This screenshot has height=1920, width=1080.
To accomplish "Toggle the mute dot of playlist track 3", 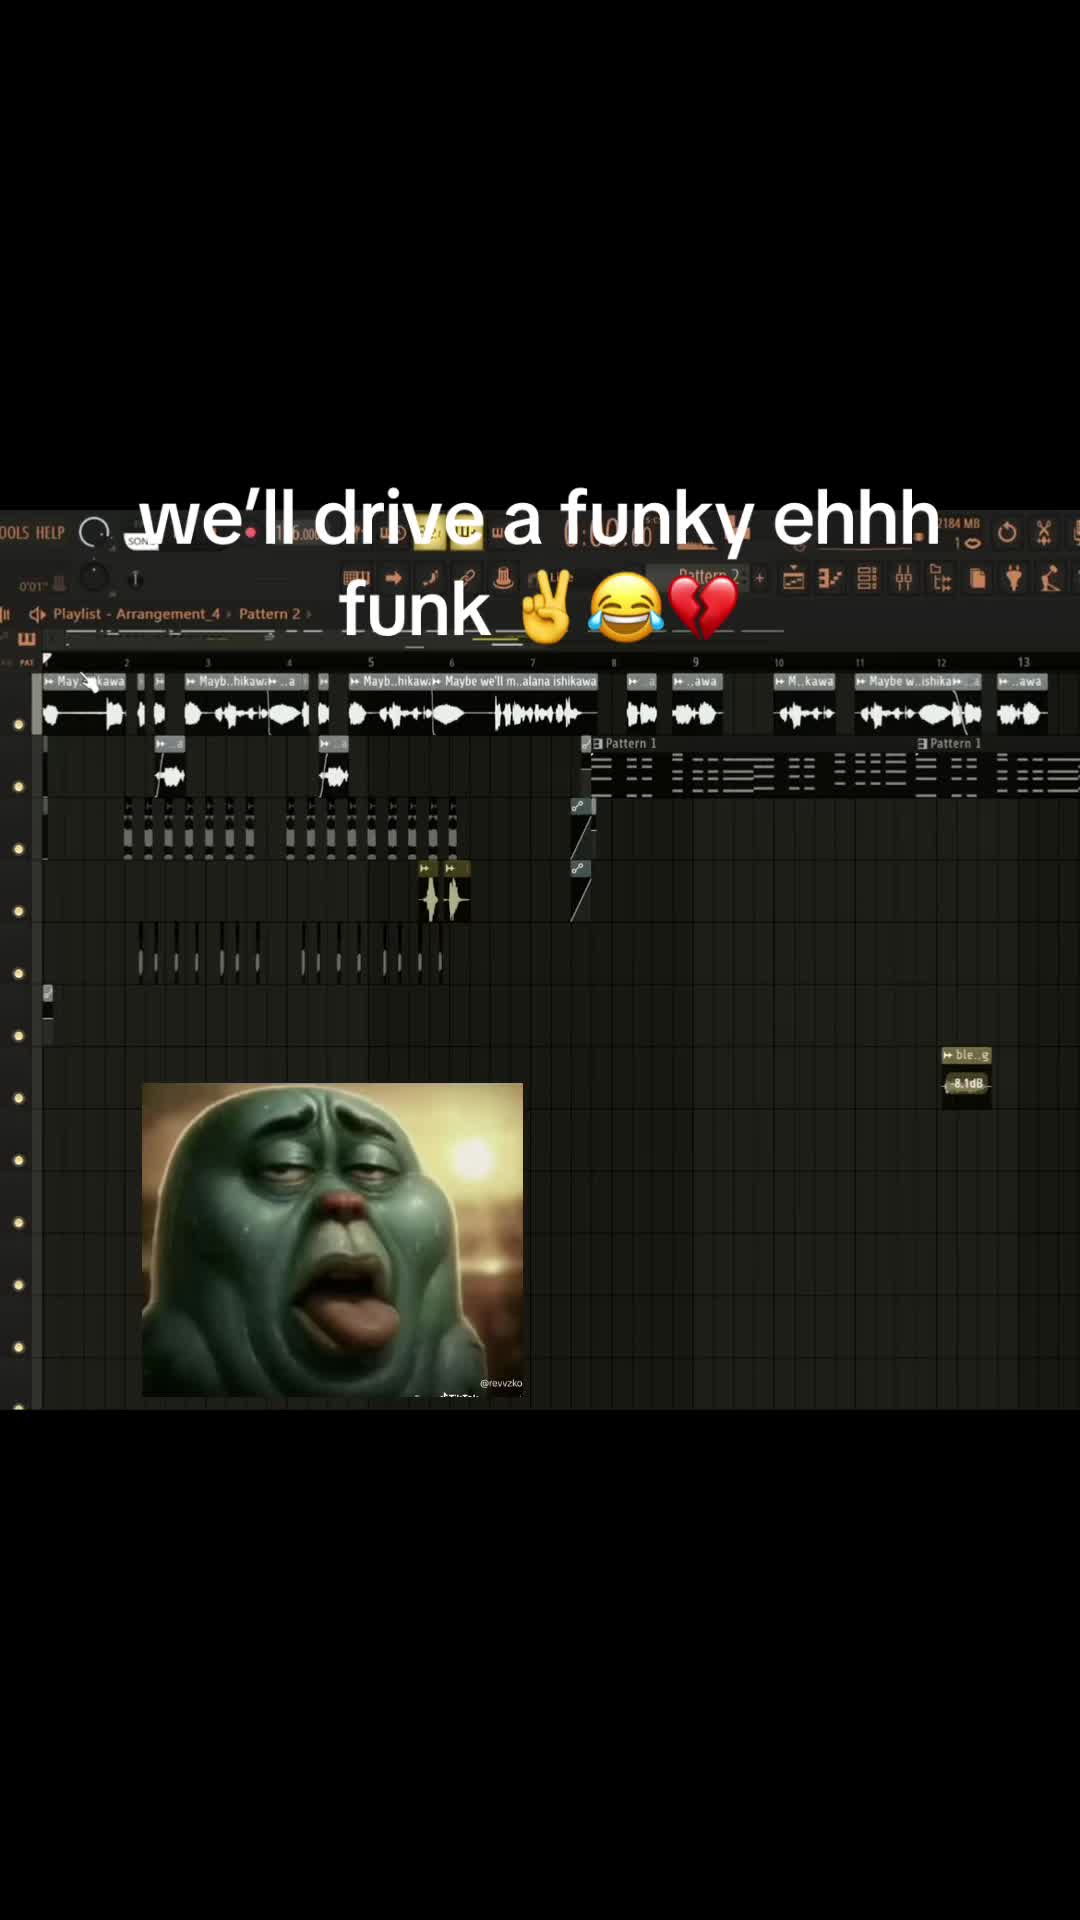I will 18,849.
